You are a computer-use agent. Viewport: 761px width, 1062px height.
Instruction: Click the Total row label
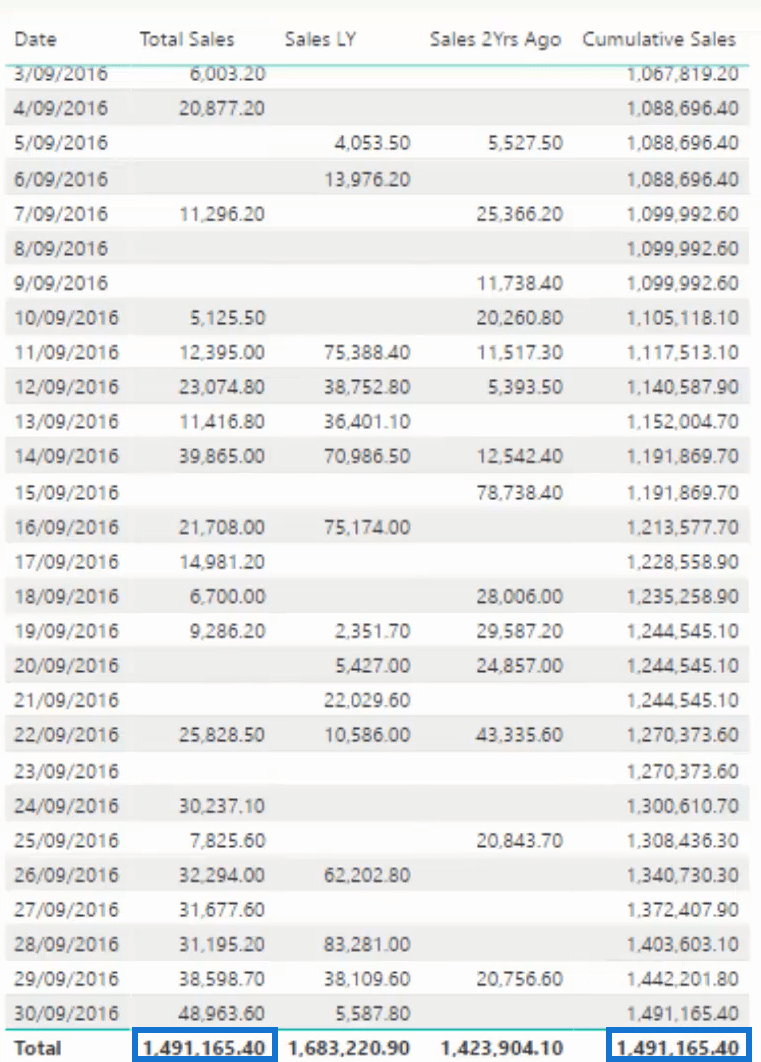pos(38,1048)
